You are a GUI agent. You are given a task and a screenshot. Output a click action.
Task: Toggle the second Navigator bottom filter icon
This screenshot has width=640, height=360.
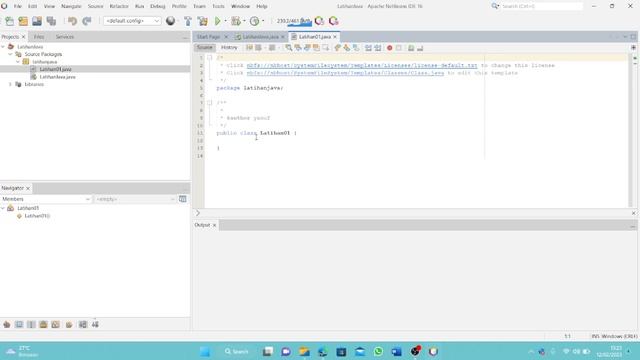pos(19,324)
